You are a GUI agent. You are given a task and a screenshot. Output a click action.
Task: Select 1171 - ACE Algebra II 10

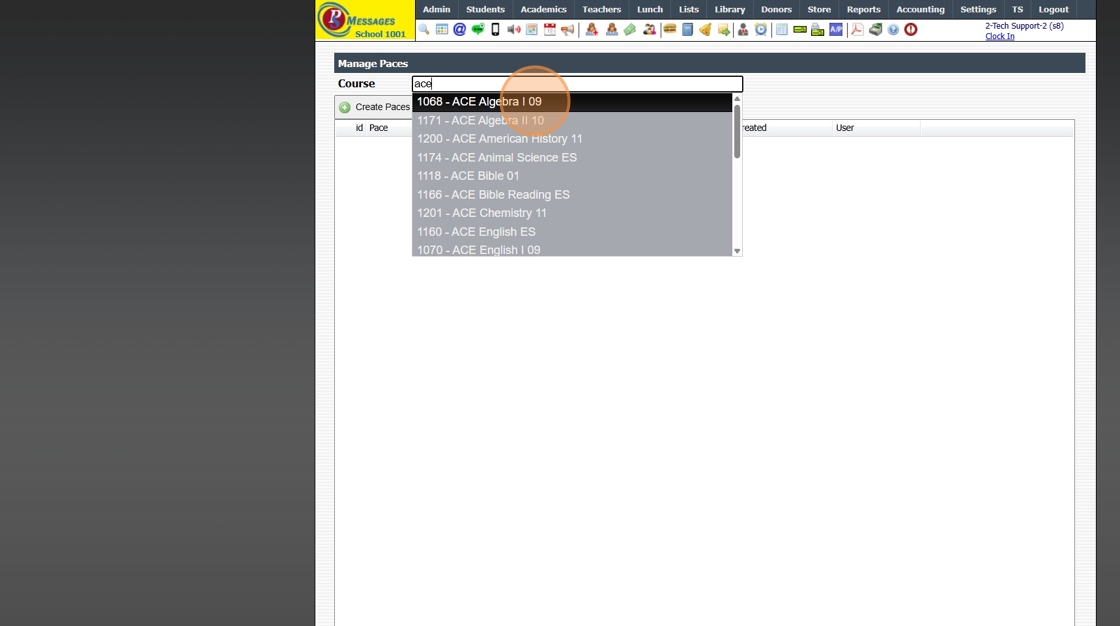click(x=572, y=120)
